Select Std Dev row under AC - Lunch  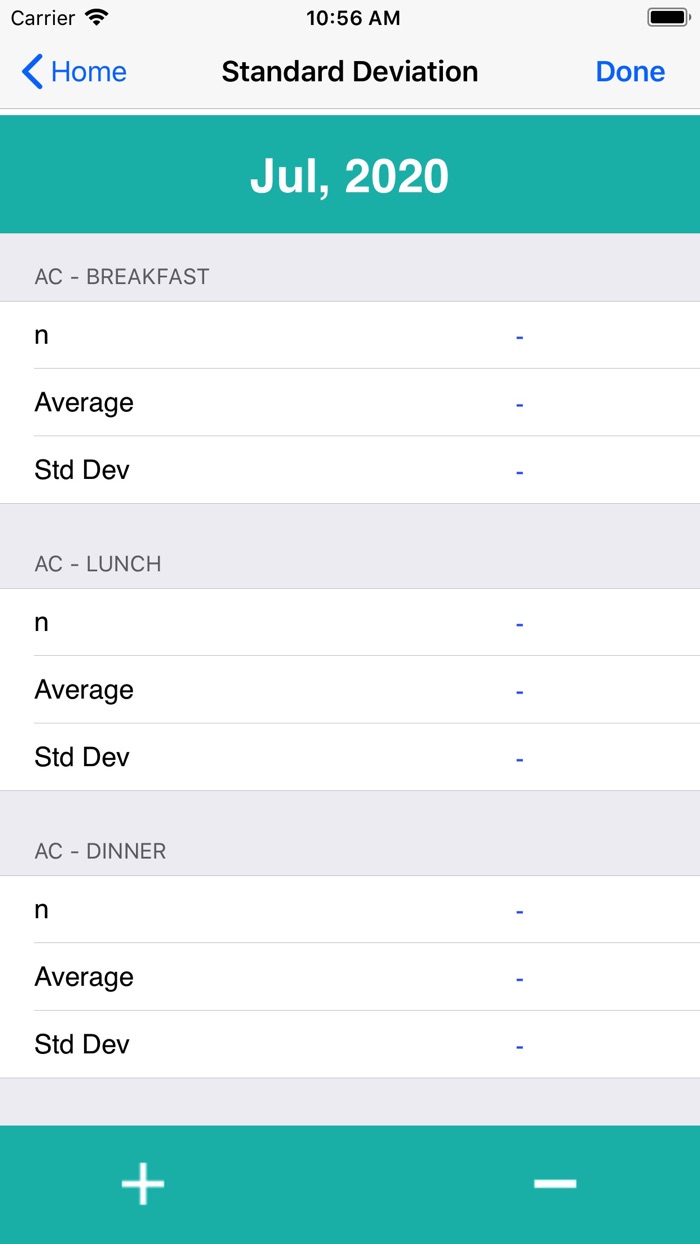(x=350, y=757)
